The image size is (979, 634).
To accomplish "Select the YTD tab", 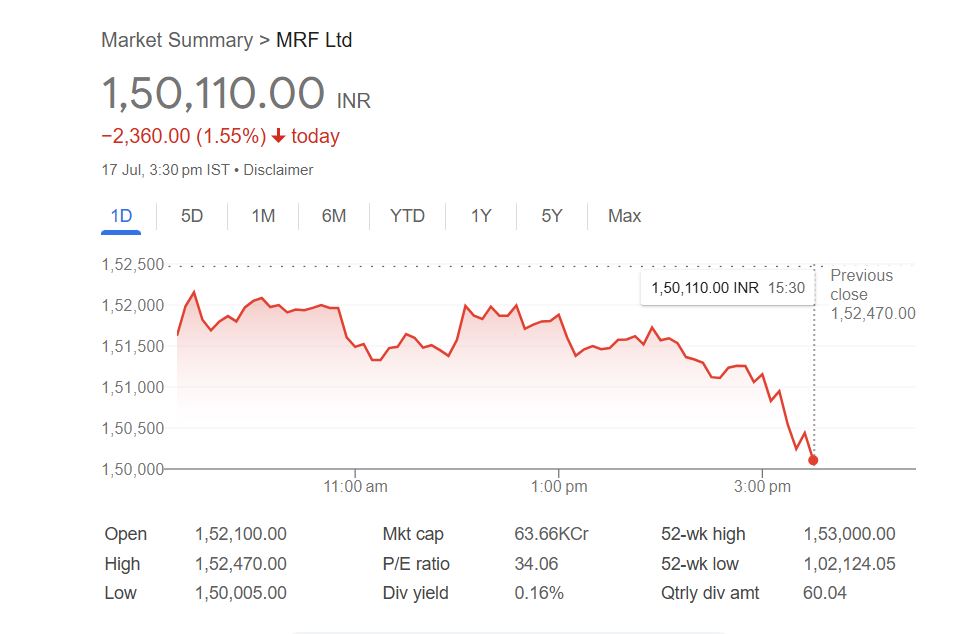I will pos(407,216).
